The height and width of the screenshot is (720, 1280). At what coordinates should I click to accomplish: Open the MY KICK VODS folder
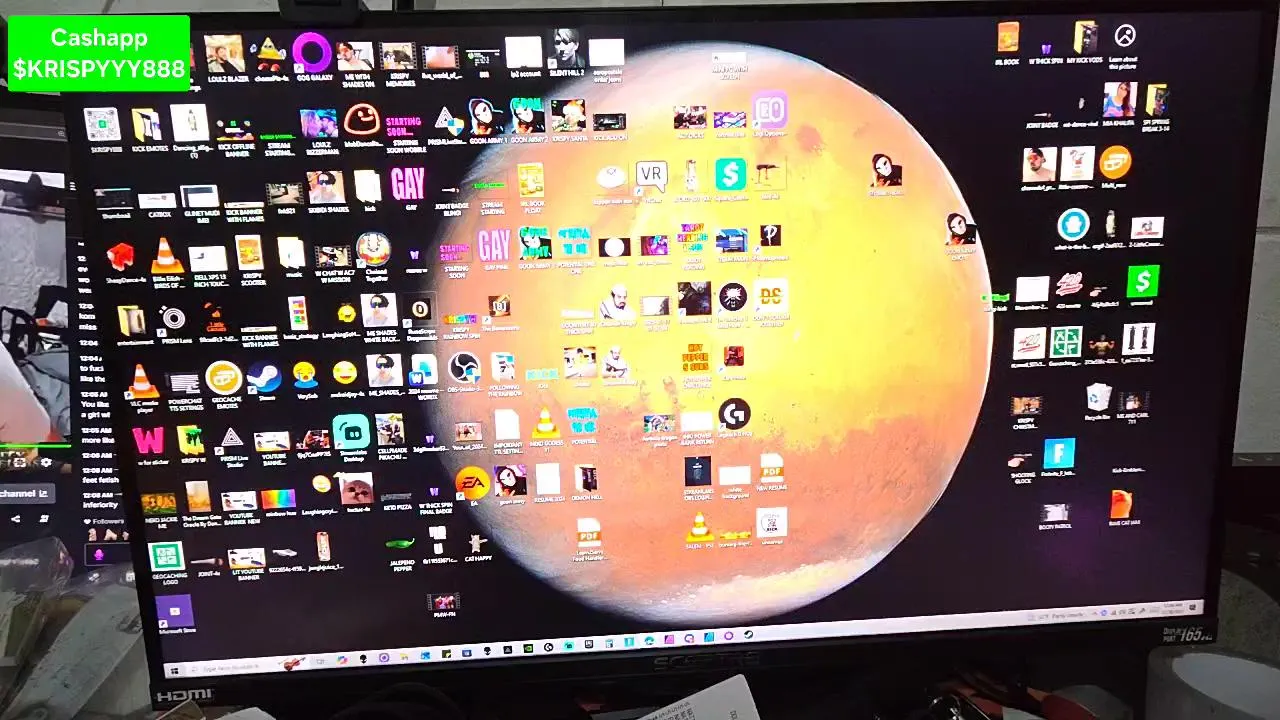(x=1085, y=43)
